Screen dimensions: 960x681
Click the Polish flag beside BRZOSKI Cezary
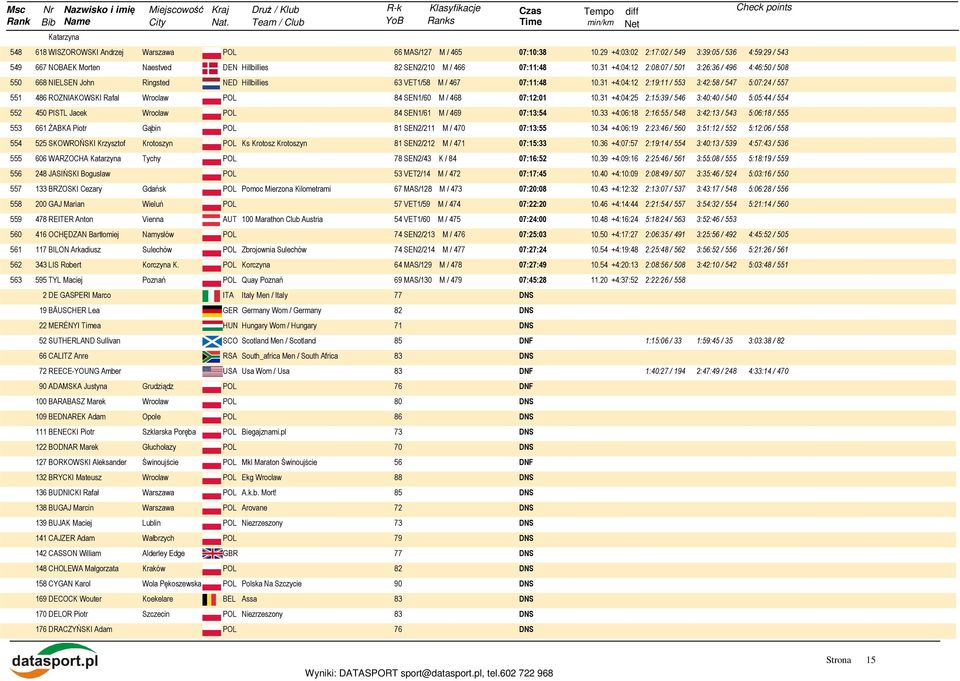pos(211,190)
